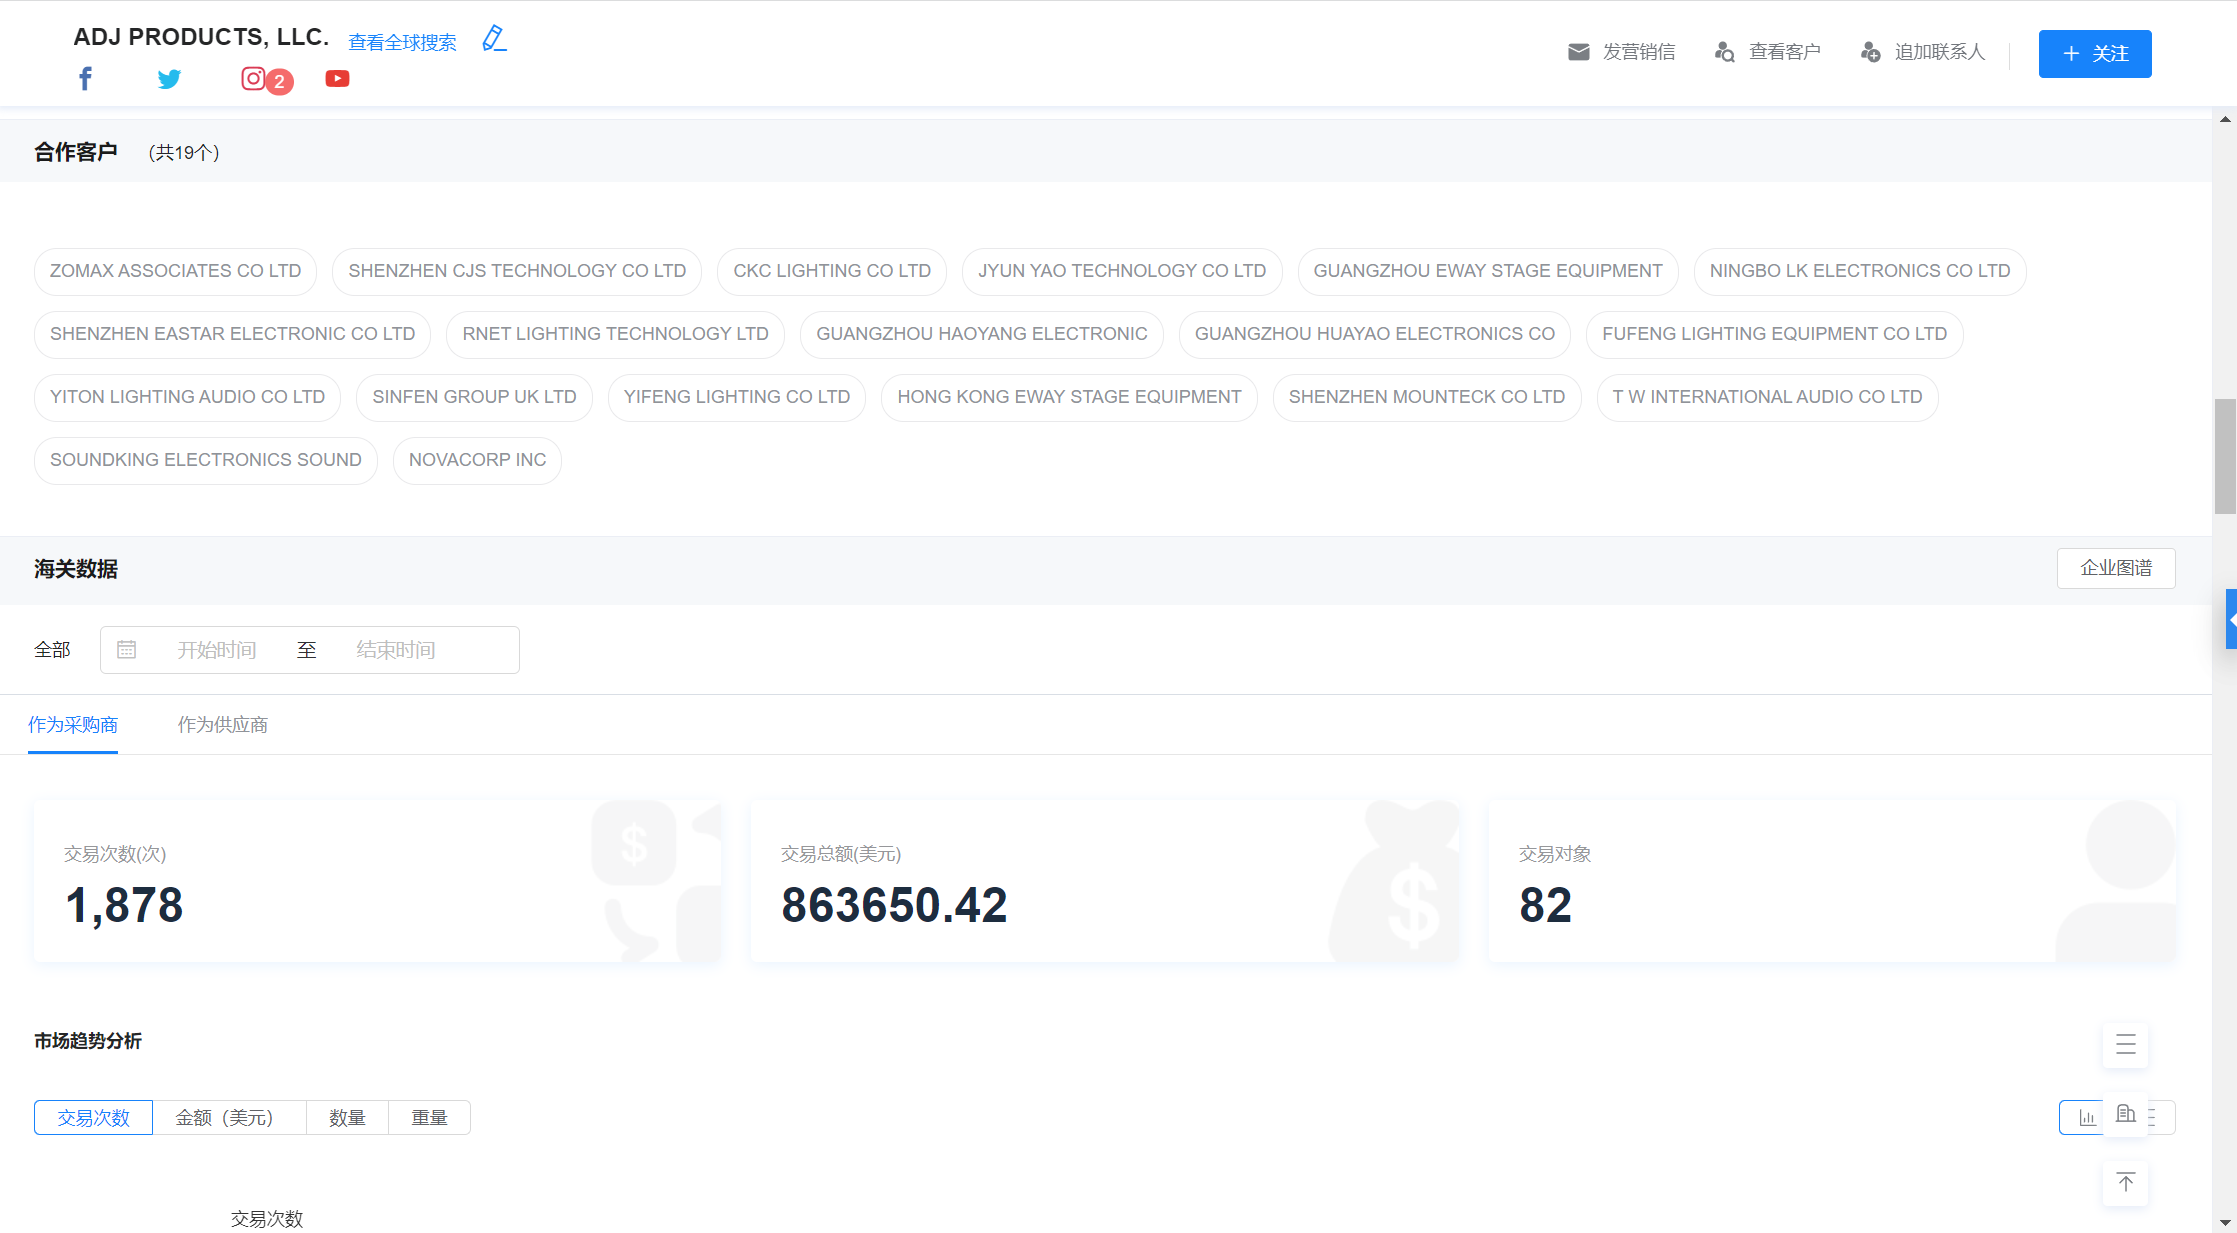Click the 查看客户 person-search icon
The image size is (2237, 1233).
1725,52
